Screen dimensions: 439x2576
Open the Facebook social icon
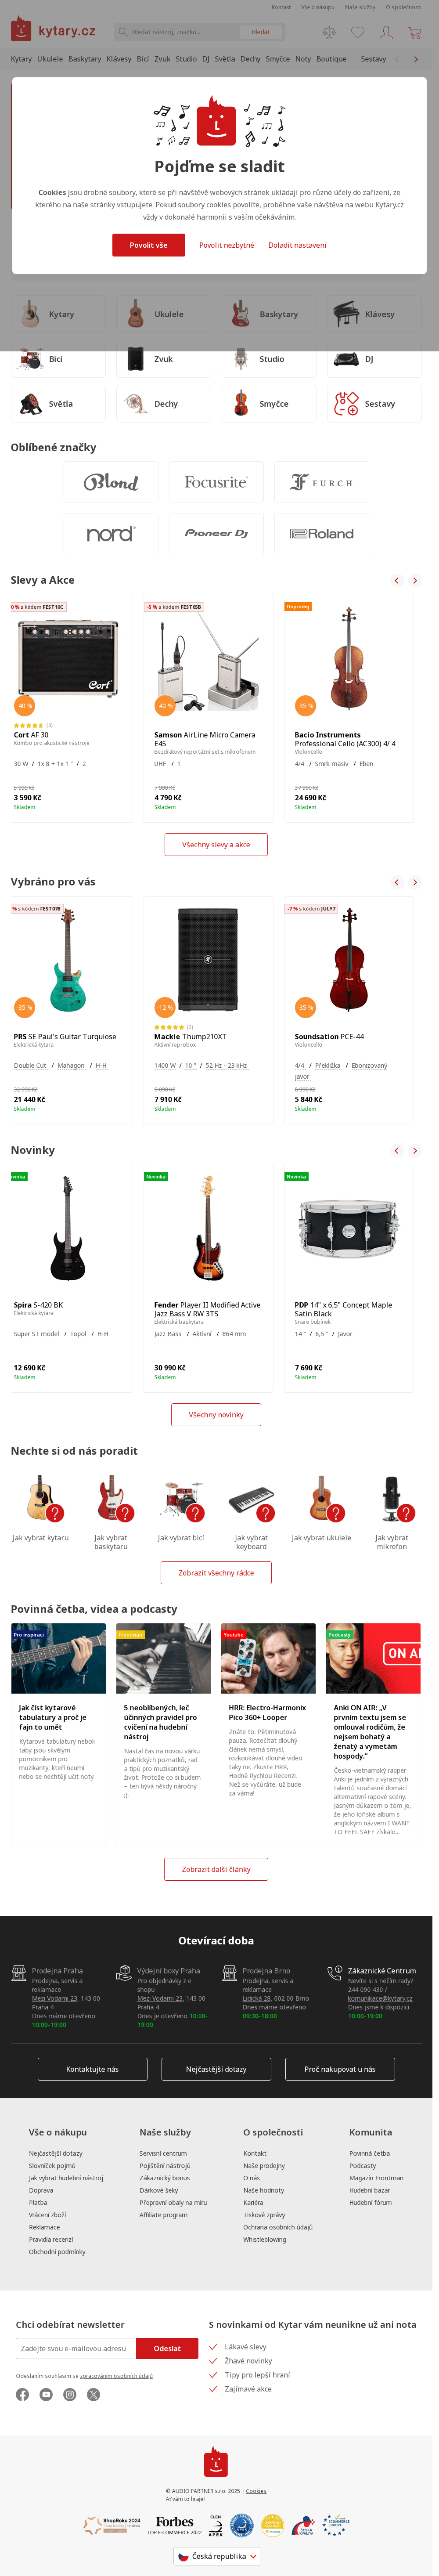pyautogui.click(x=22, y=2394)
